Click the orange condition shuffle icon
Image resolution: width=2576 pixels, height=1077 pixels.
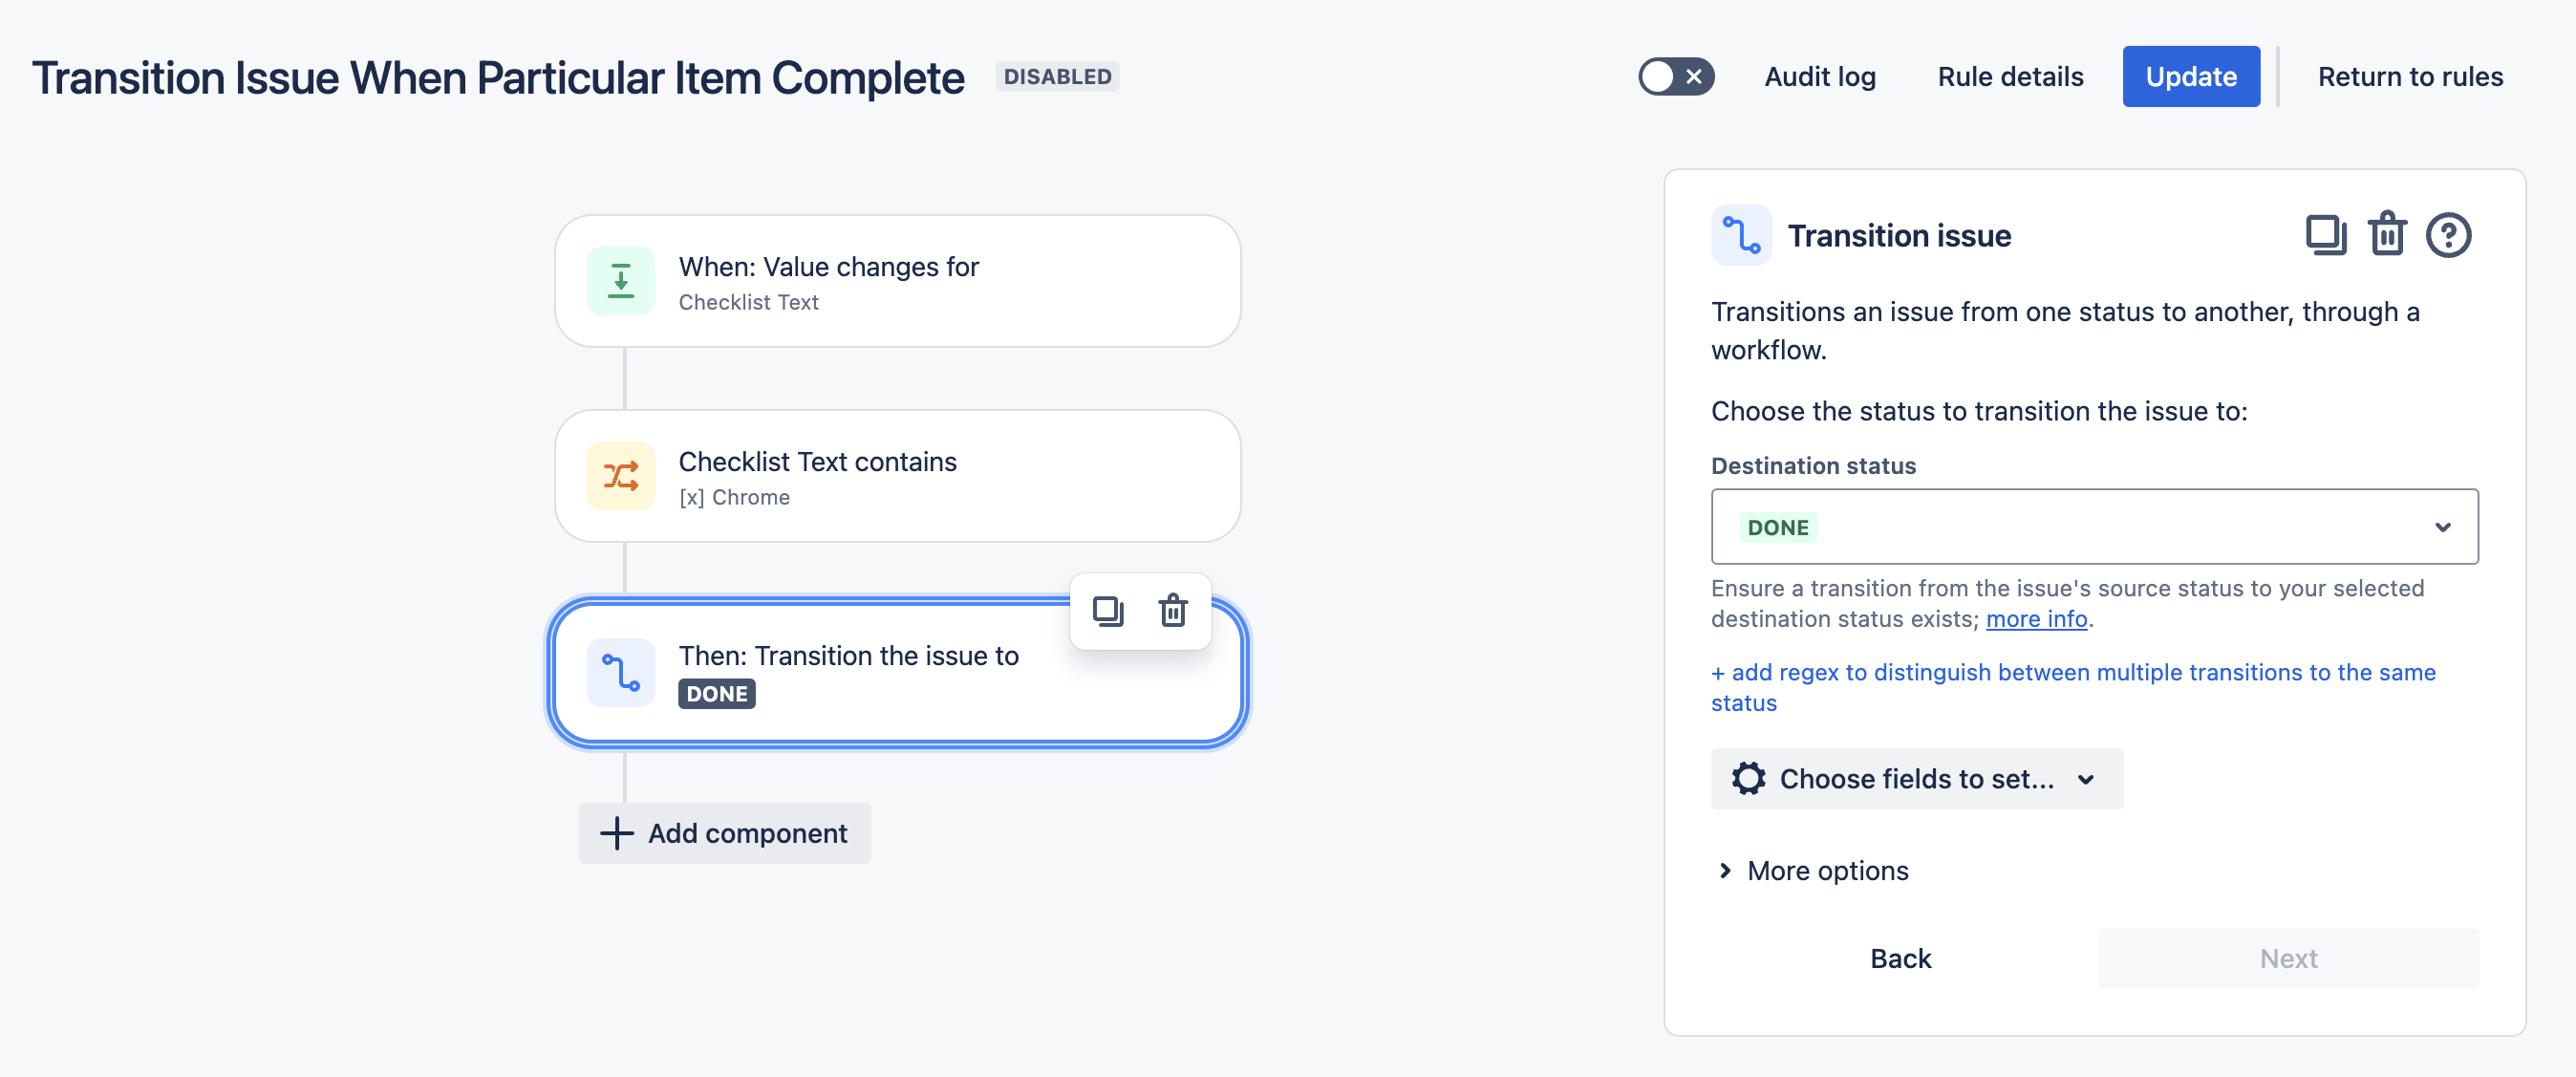coord(620,476)
